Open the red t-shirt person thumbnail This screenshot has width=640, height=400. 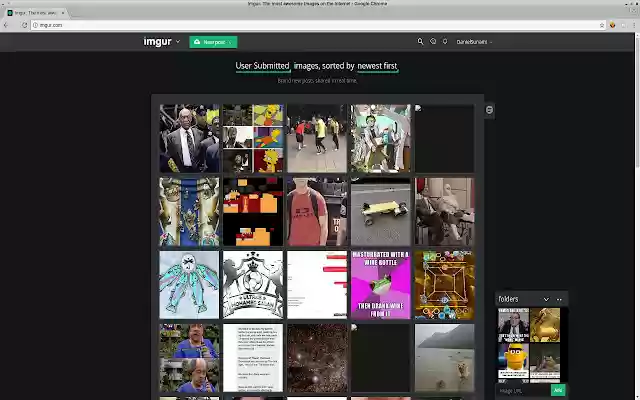click(x=317, y=211)
